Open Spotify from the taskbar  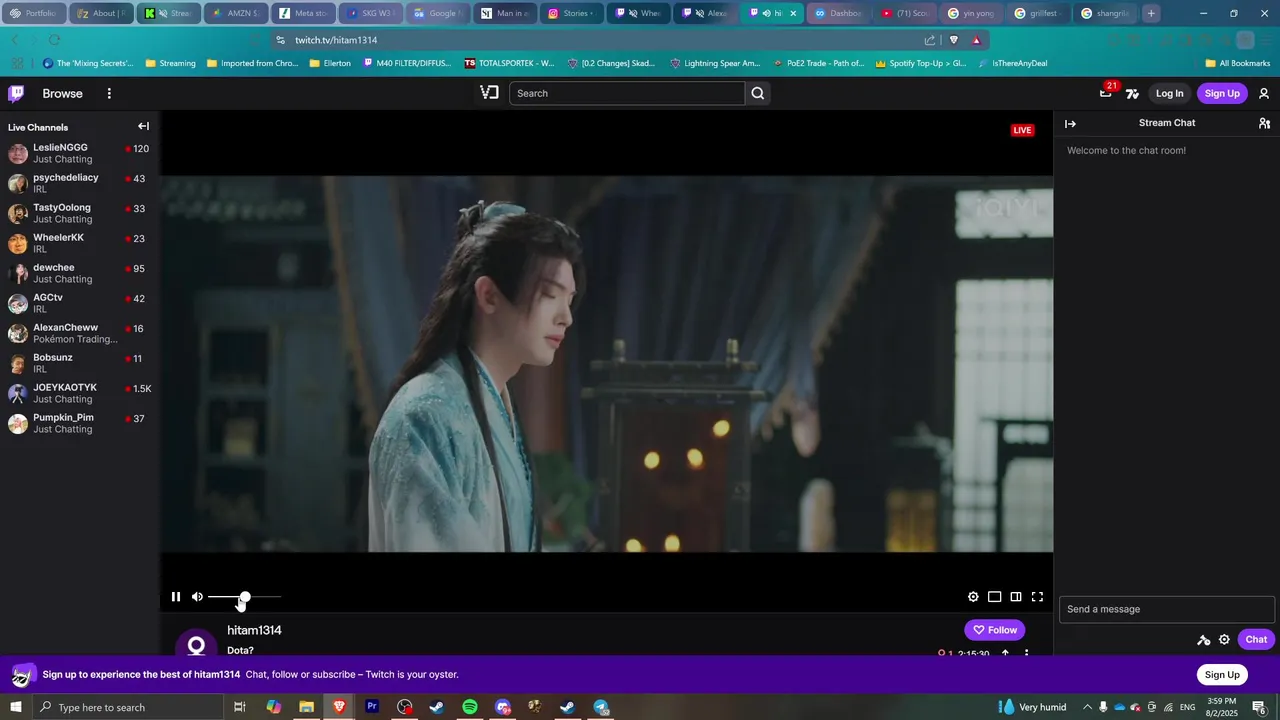click(470, 707)
